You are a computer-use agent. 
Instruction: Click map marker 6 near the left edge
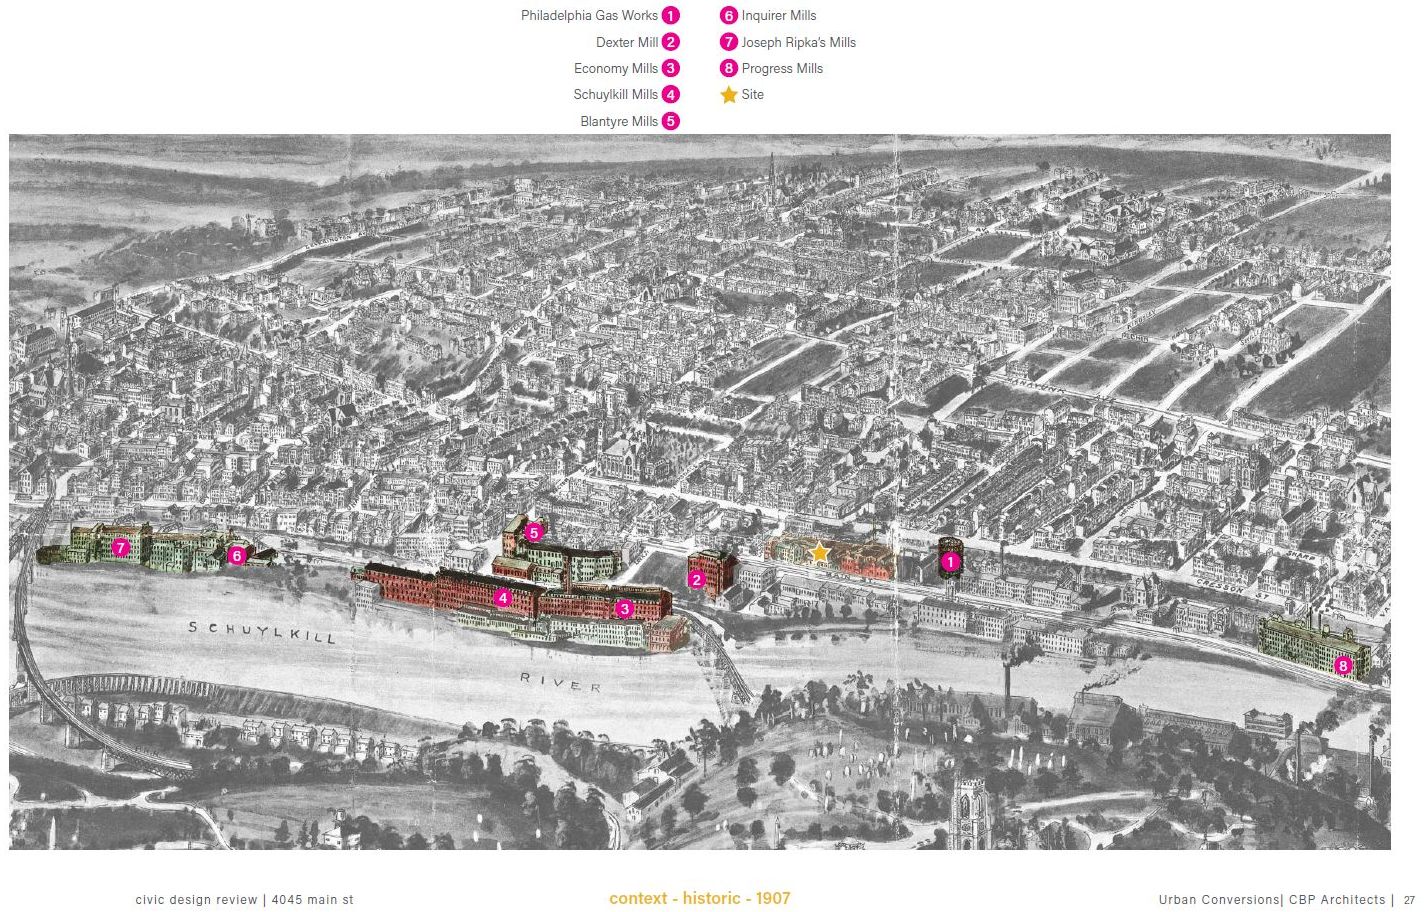(237, 555)
